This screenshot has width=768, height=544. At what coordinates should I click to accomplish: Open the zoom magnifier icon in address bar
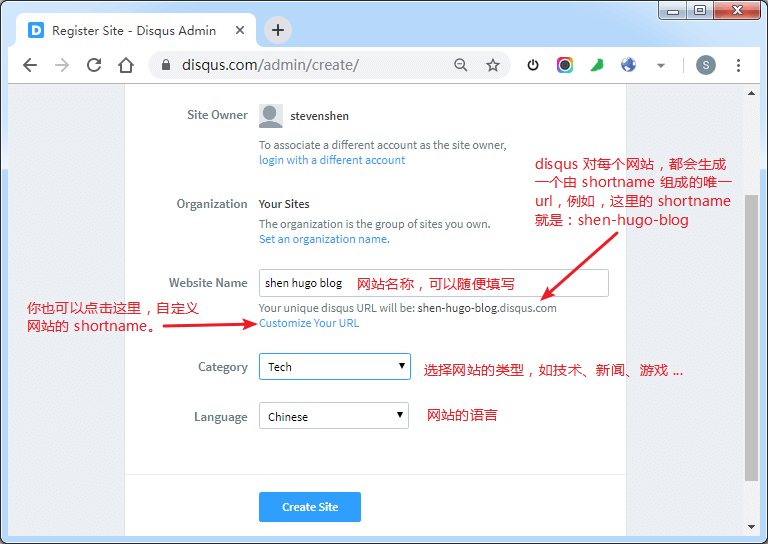pos(460,65)
